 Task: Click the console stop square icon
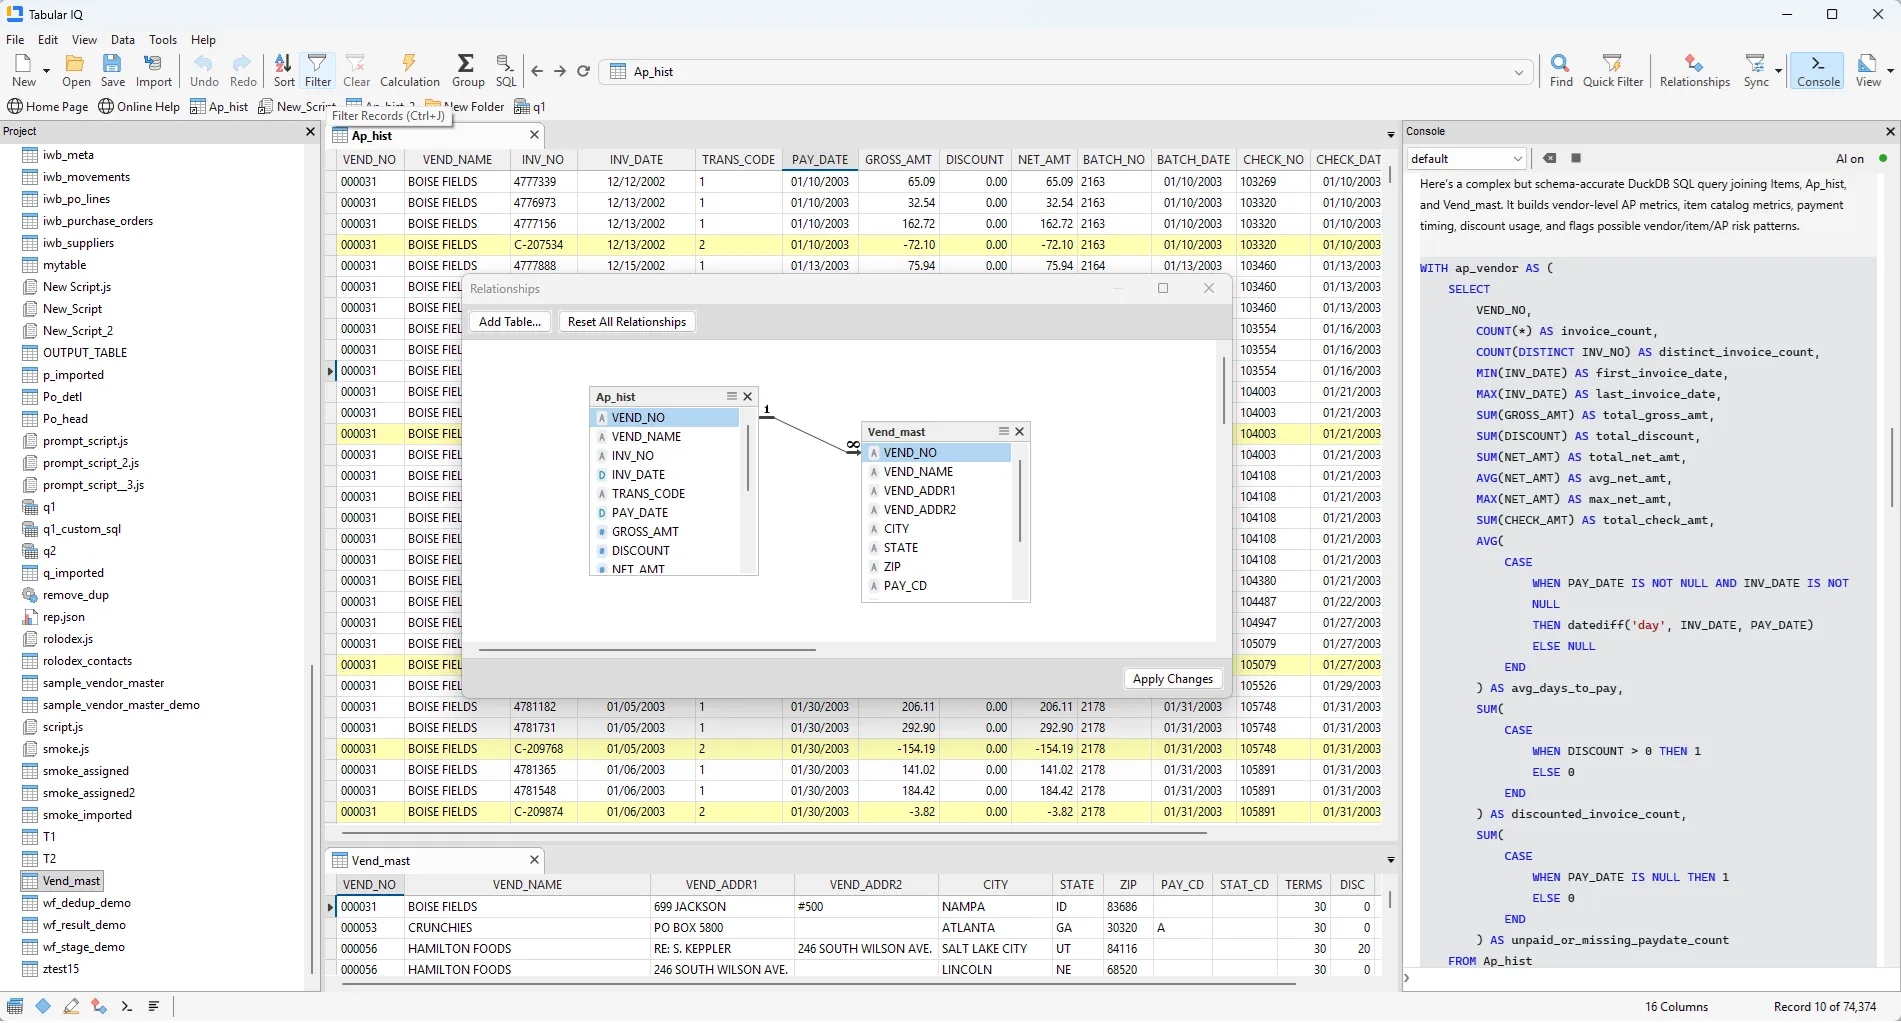pos(1576,158)
